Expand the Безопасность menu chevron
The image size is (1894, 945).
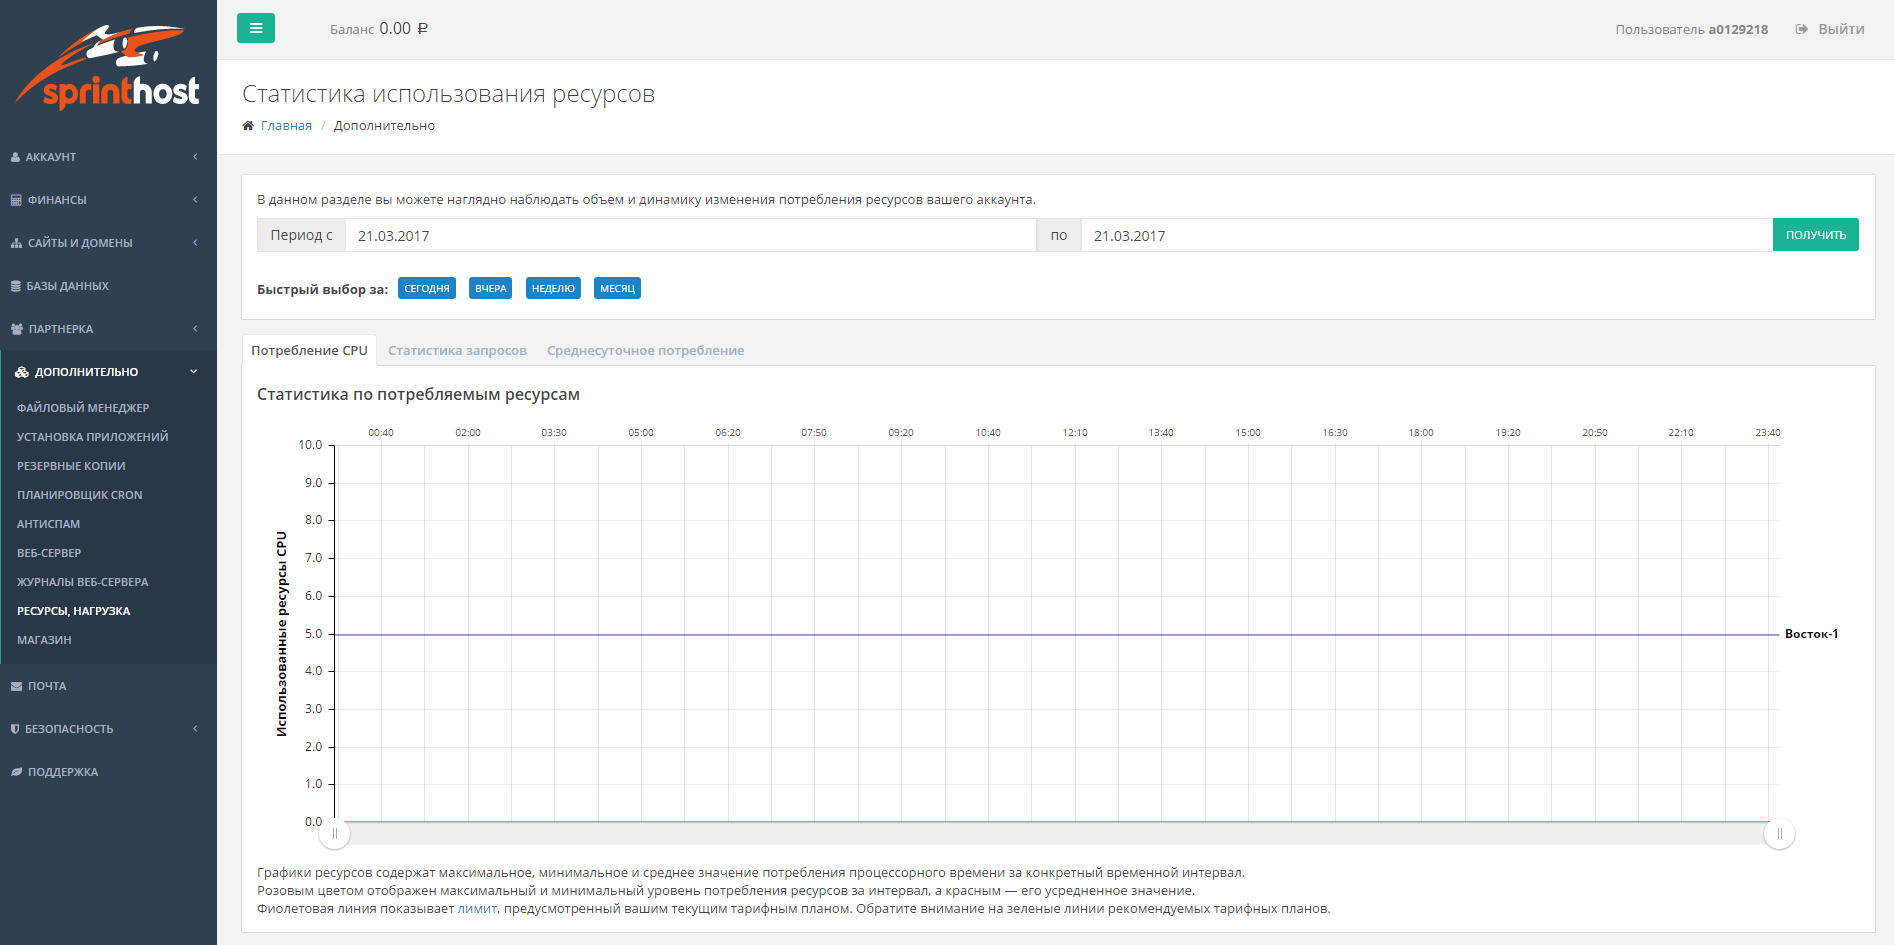195,729
